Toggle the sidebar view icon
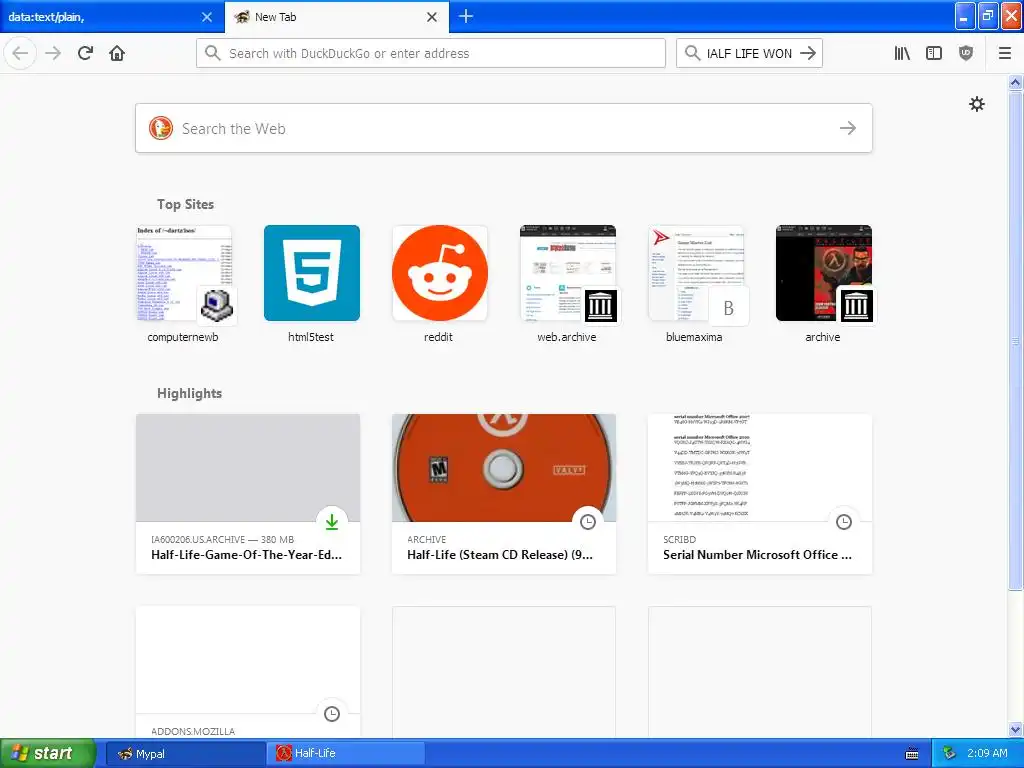The image size is (1024, 768). (934, 53)
